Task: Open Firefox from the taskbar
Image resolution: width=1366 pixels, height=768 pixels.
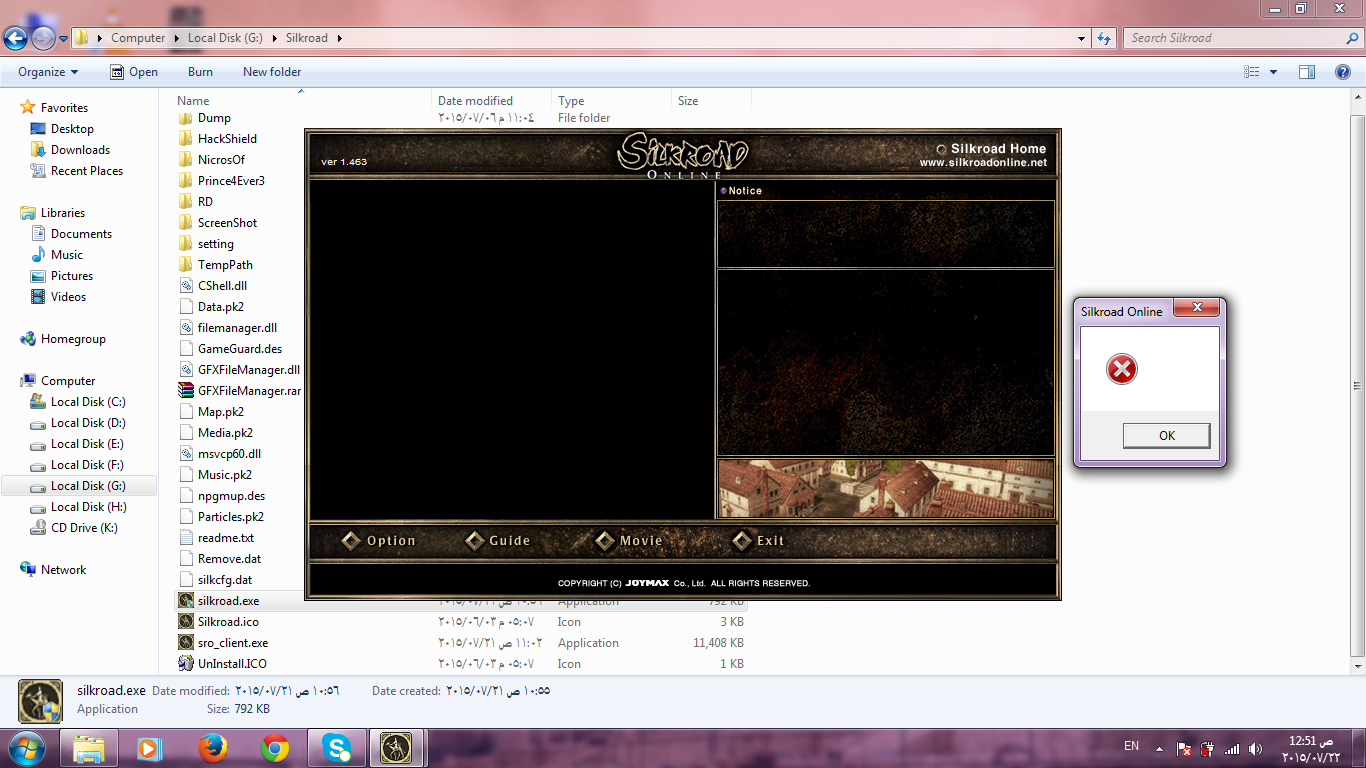Action: coord(212,748)
